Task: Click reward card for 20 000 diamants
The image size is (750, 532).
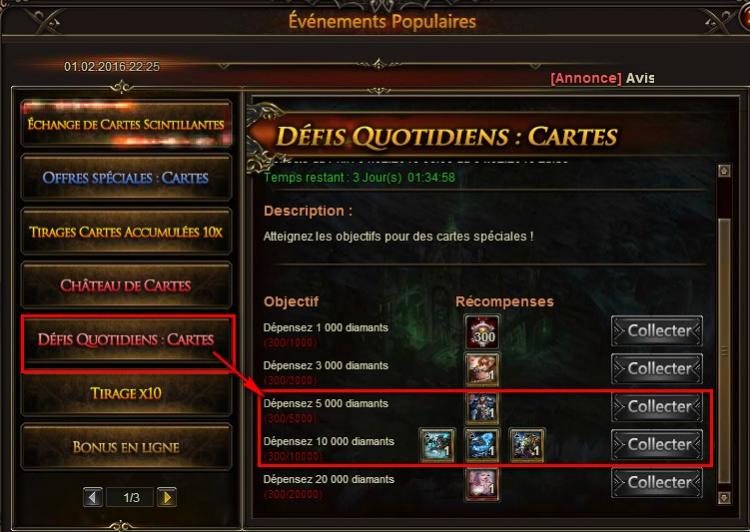Action: tap(482, 484)
